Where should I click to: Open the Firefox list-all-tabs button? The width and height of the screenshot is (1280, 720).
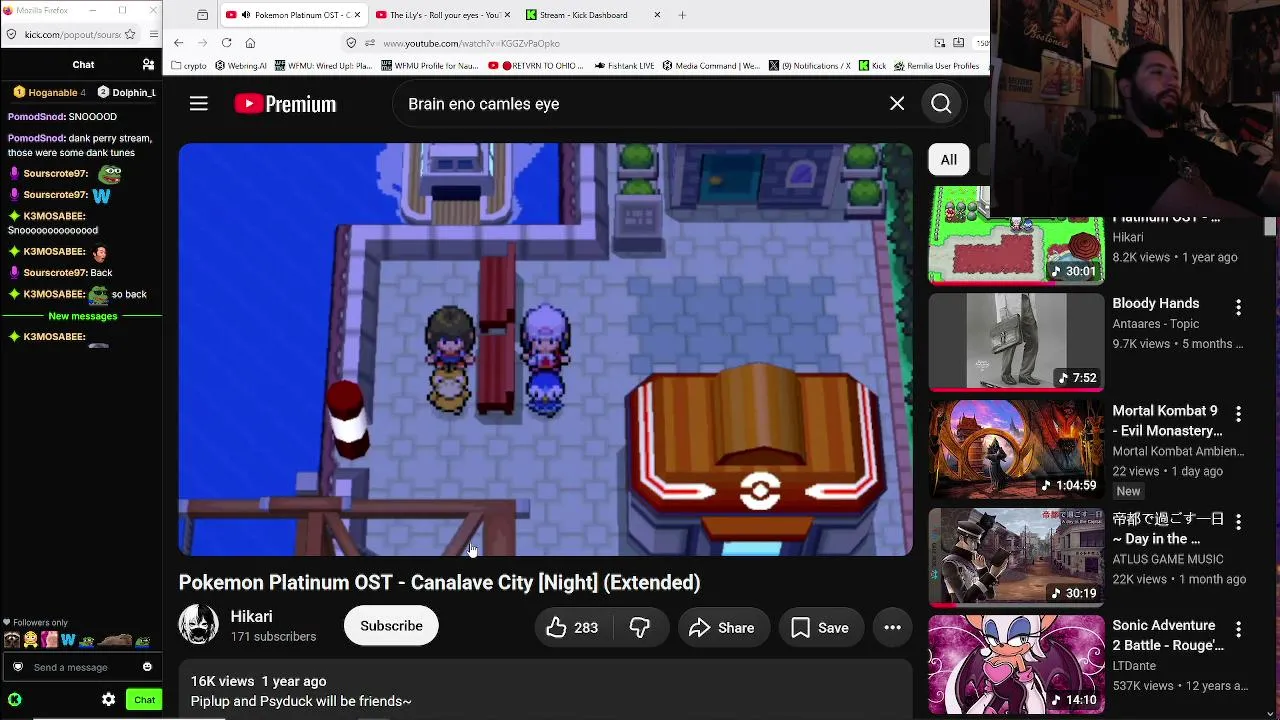click(202, 15)
